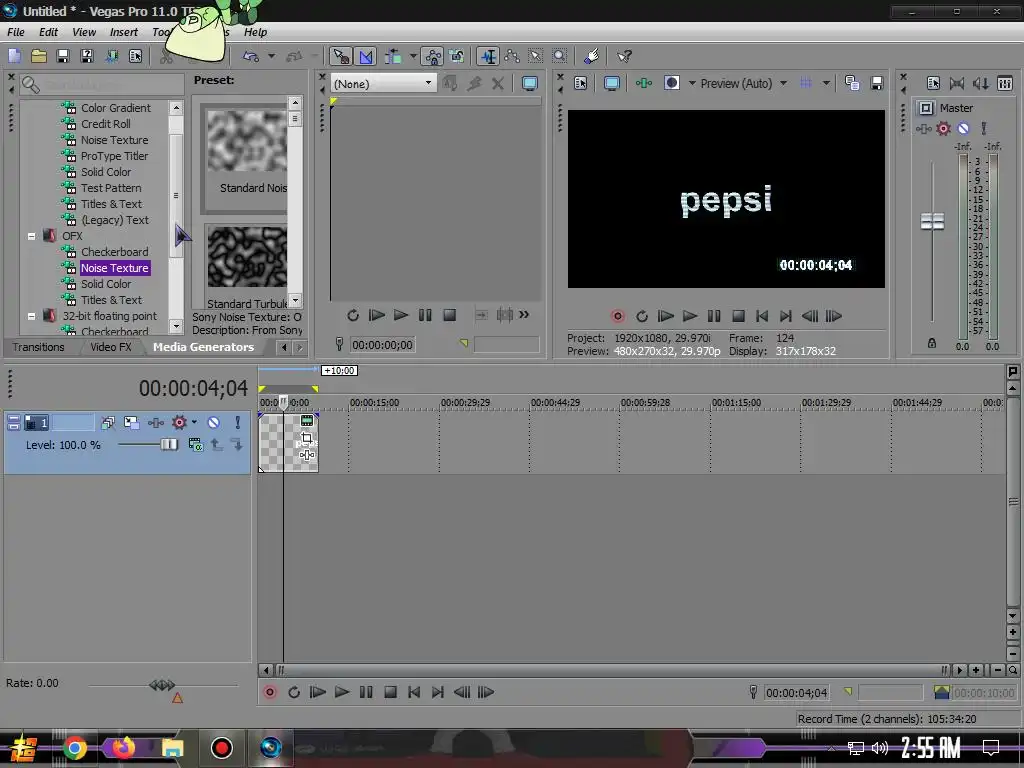1024x768 pixels.
Task: Collapse the 32-bit floating point node
Action: tap(31, 316)
